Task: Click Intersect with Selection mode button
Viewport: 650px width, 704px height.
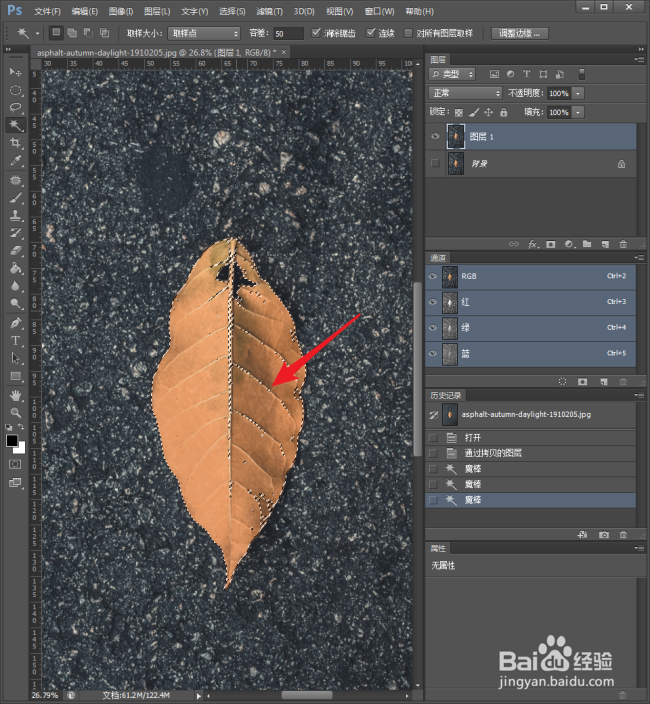Action: pyautogui.click(x=104, y=33)
